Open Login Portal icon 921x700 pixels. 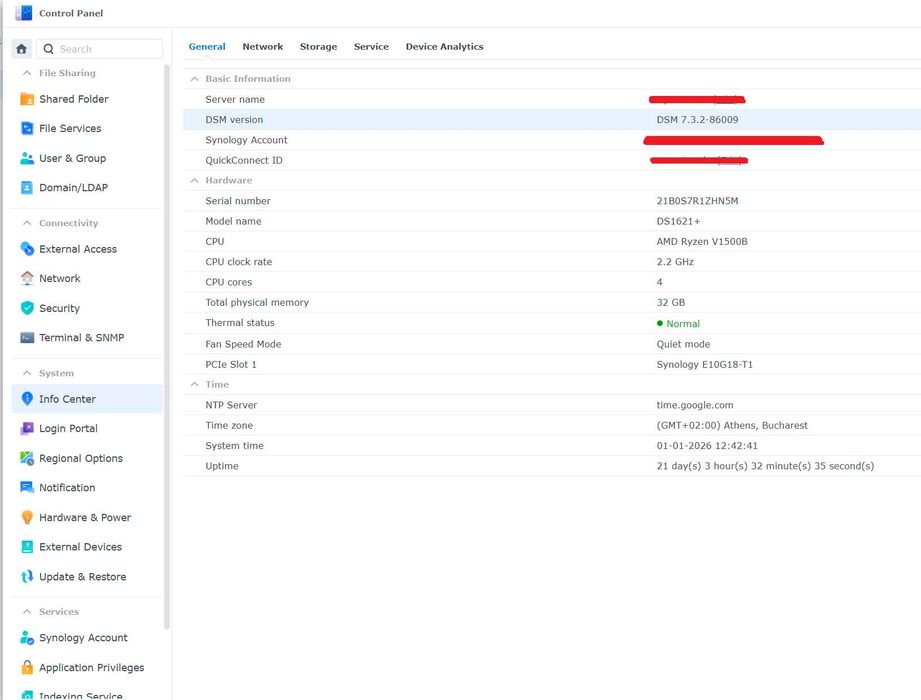[27, 428]
